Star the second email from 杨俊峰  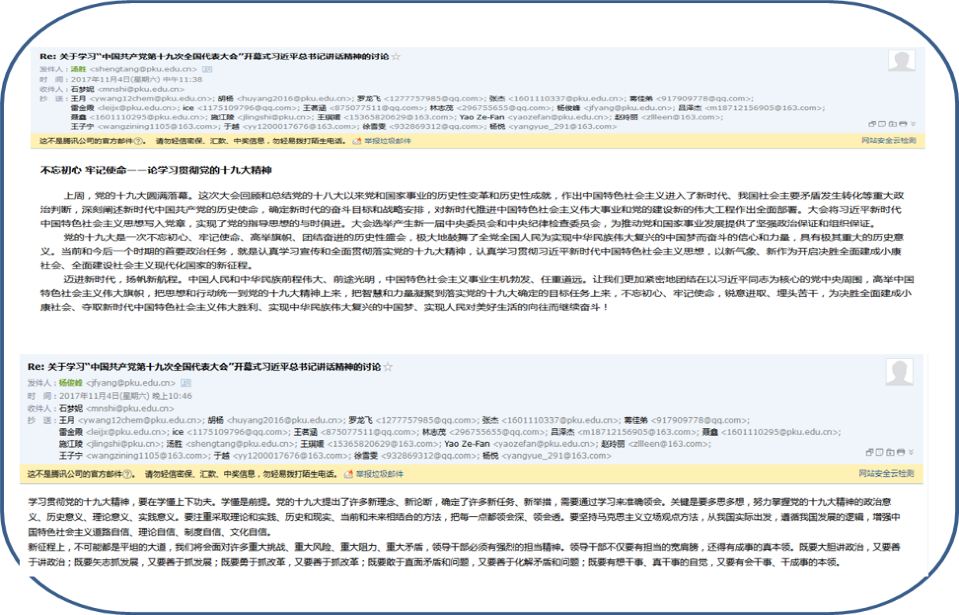388,367
